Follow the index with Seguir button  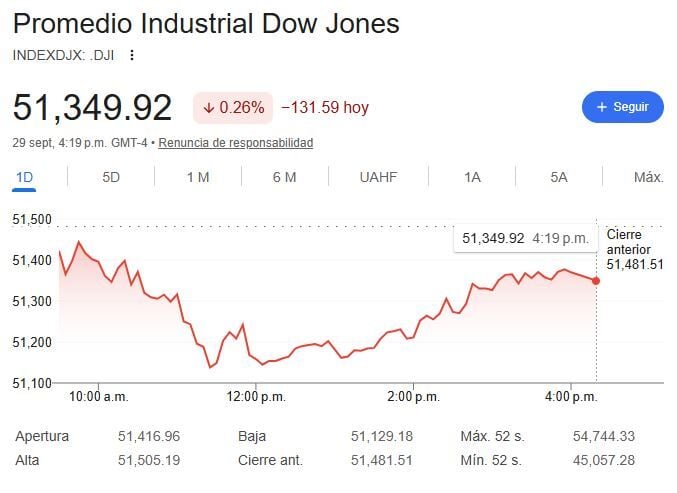pos(623,107)
